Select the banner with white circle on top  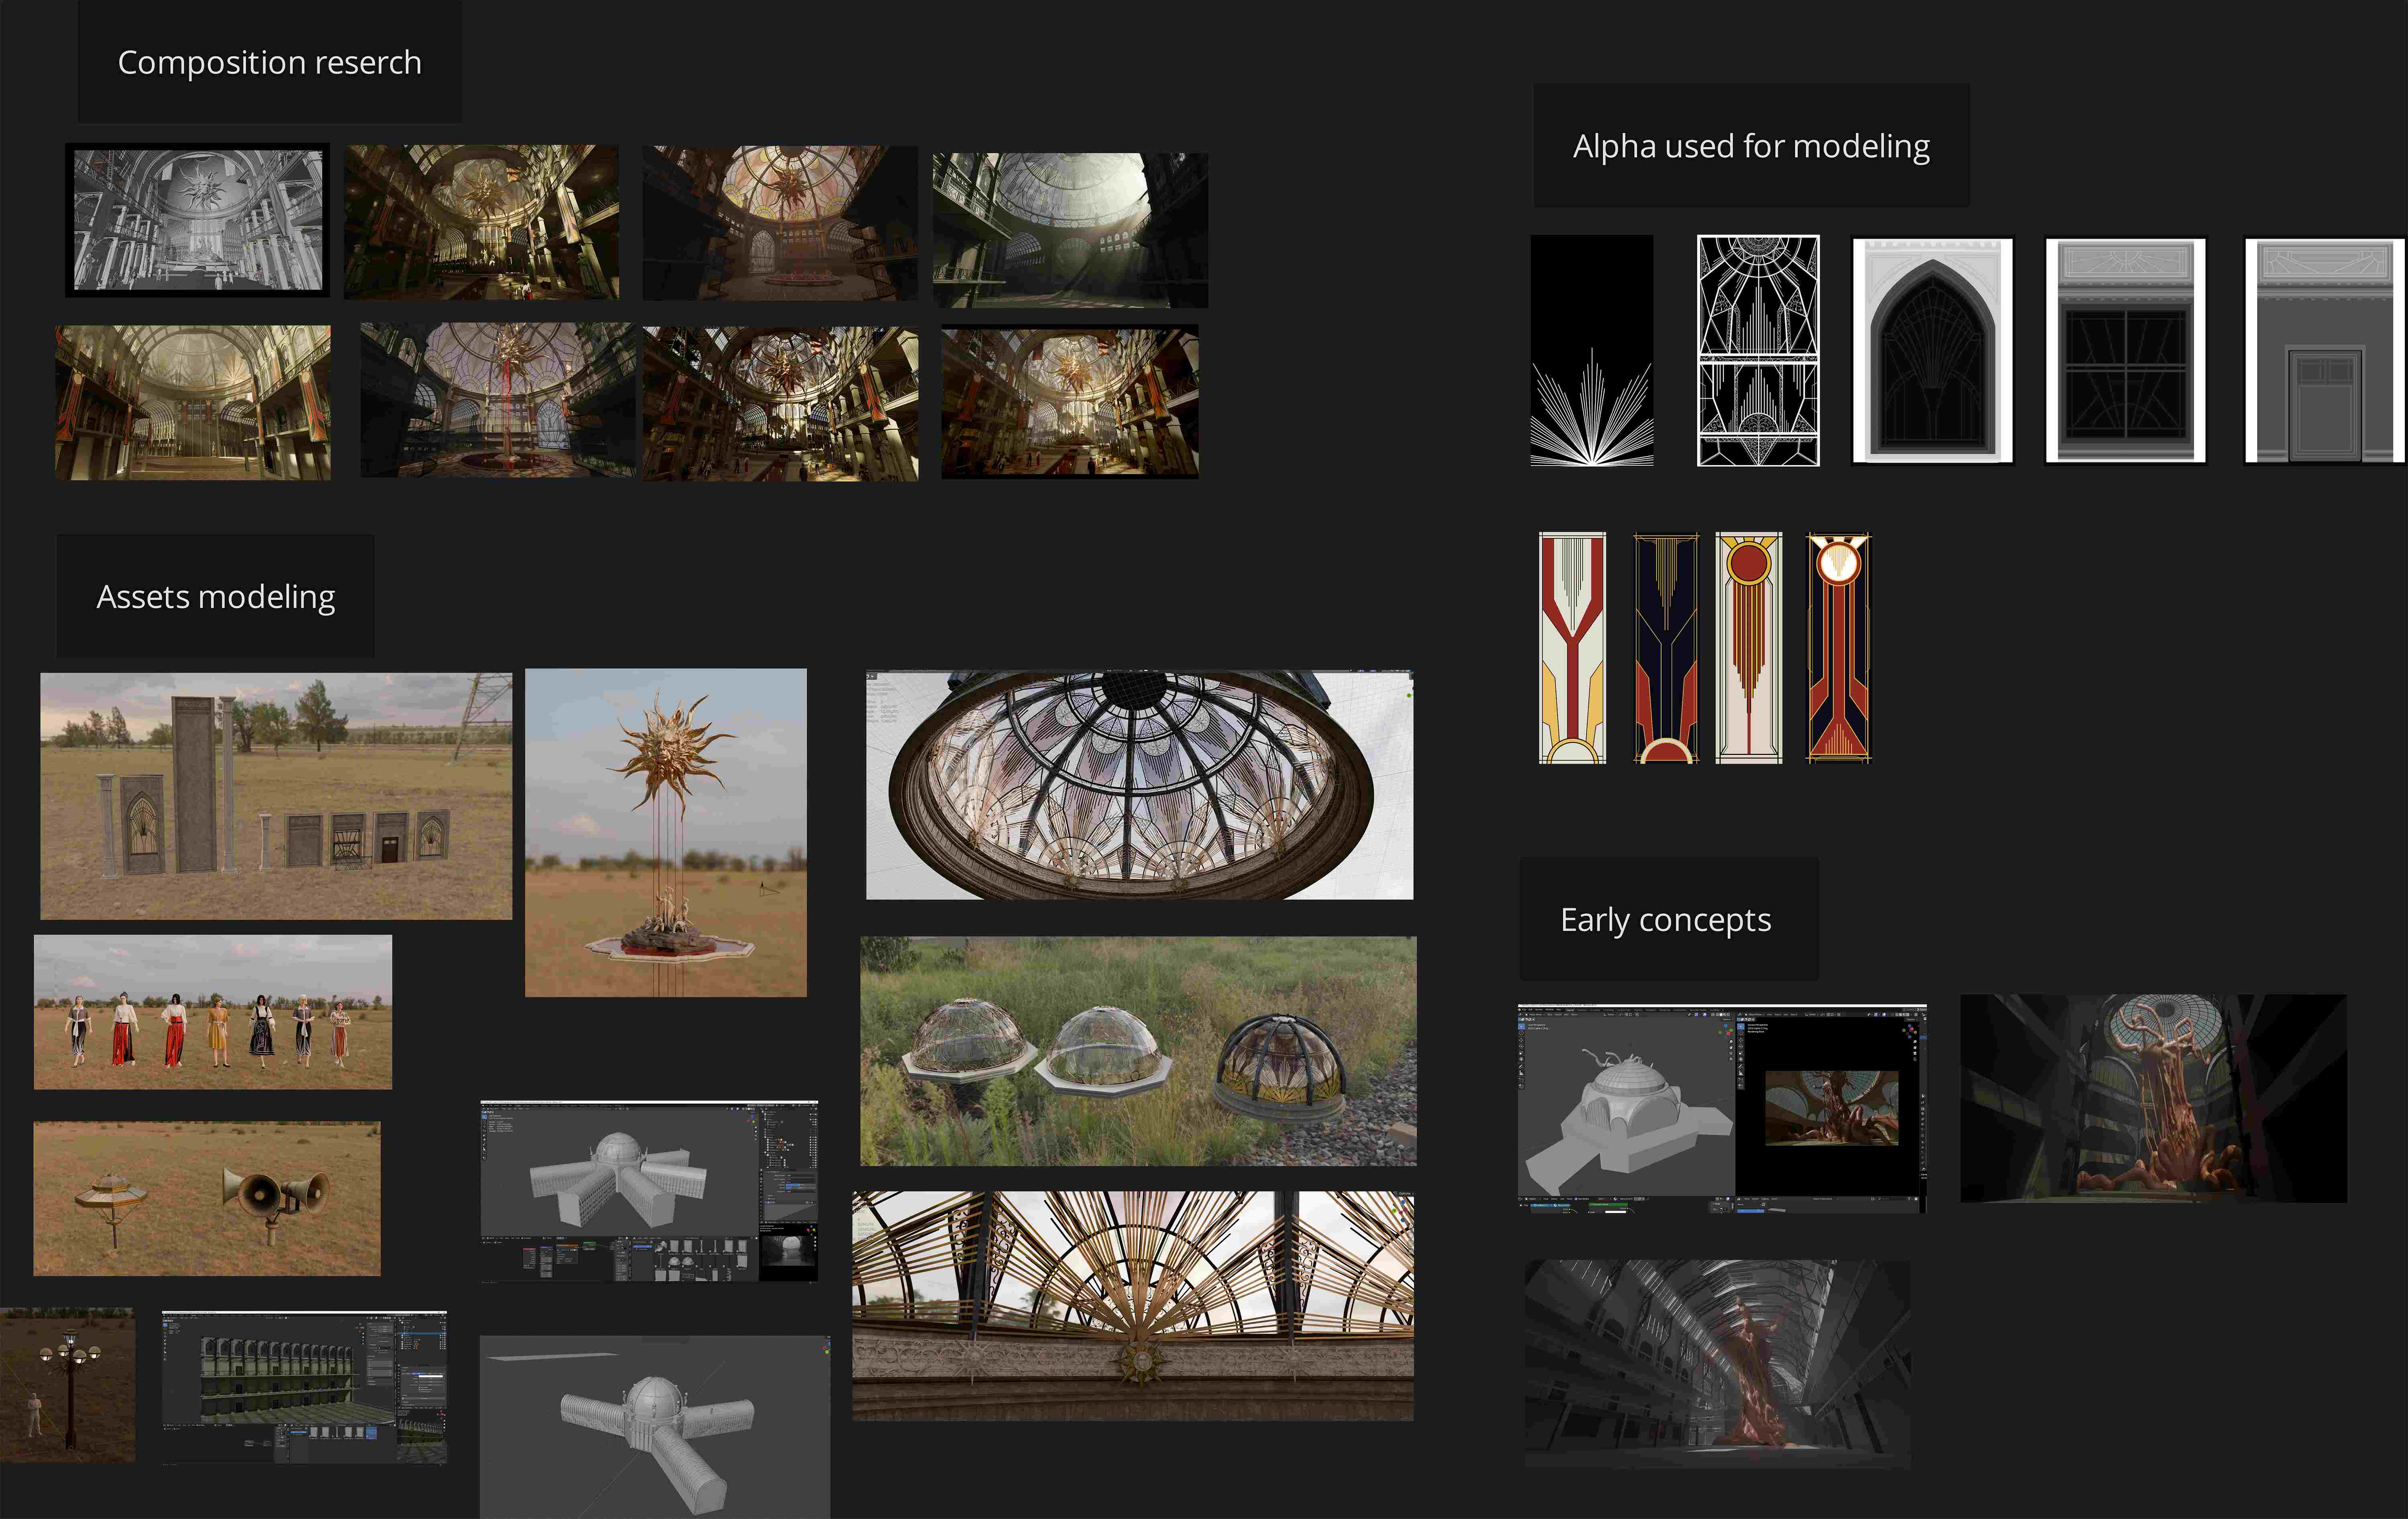pyautogui.click(x=1838, y=648)
